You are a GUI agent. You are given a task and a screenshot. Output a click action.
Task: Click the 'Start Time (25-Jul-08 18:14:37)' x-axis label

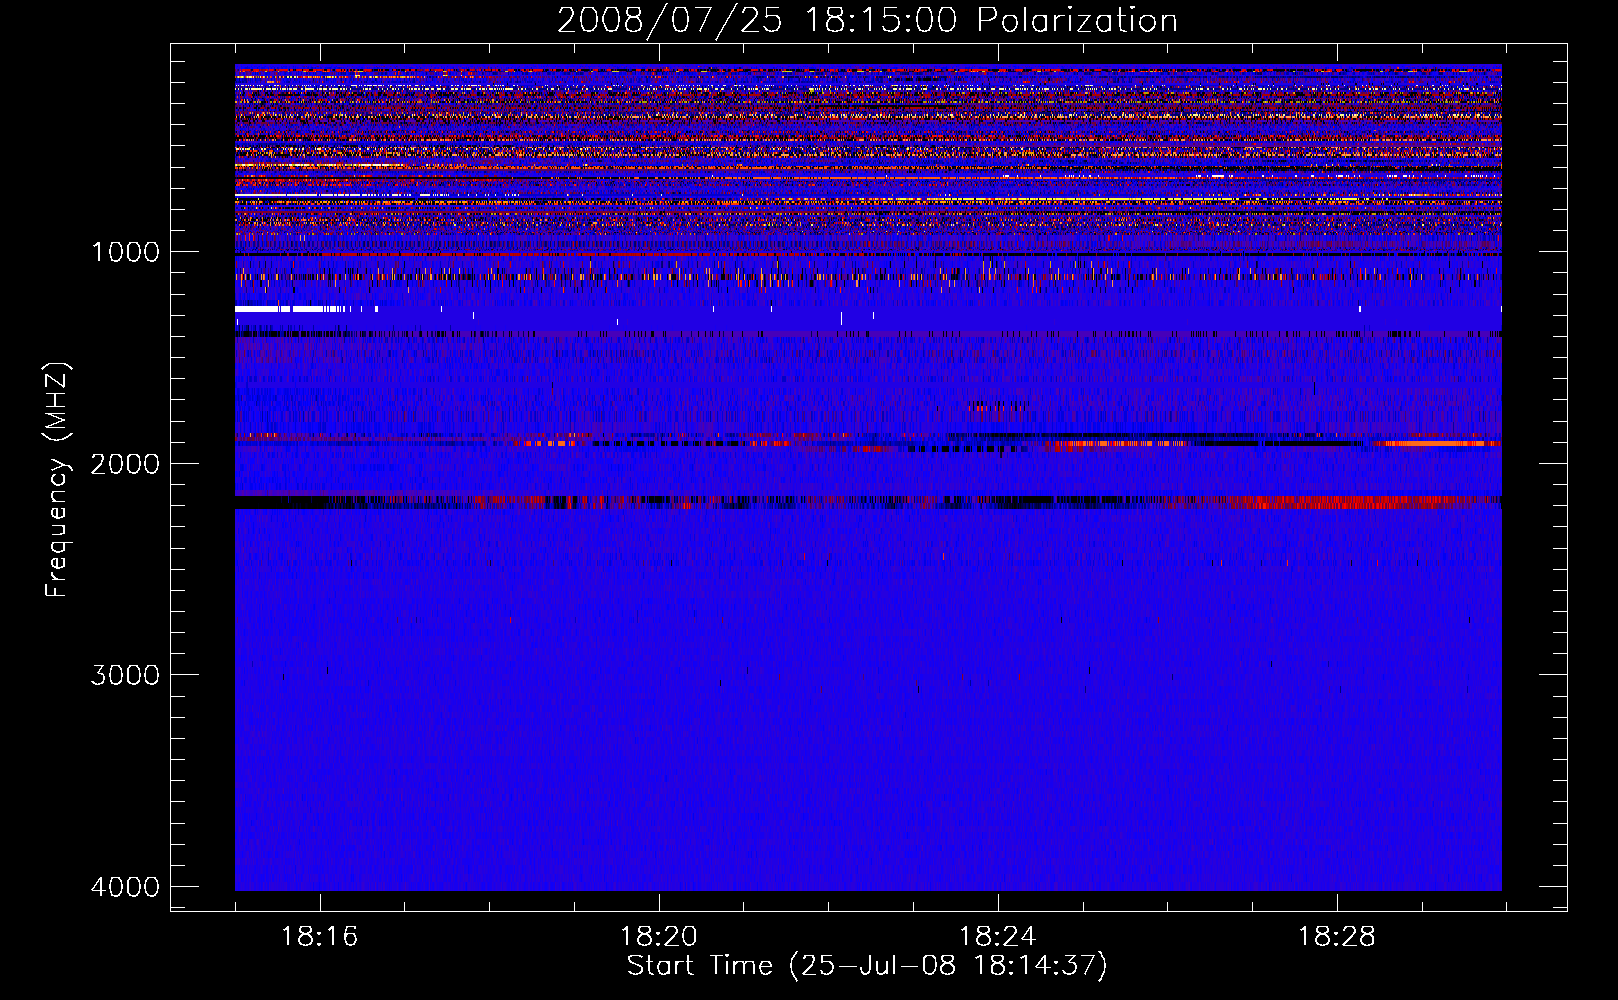pos(867,966)
